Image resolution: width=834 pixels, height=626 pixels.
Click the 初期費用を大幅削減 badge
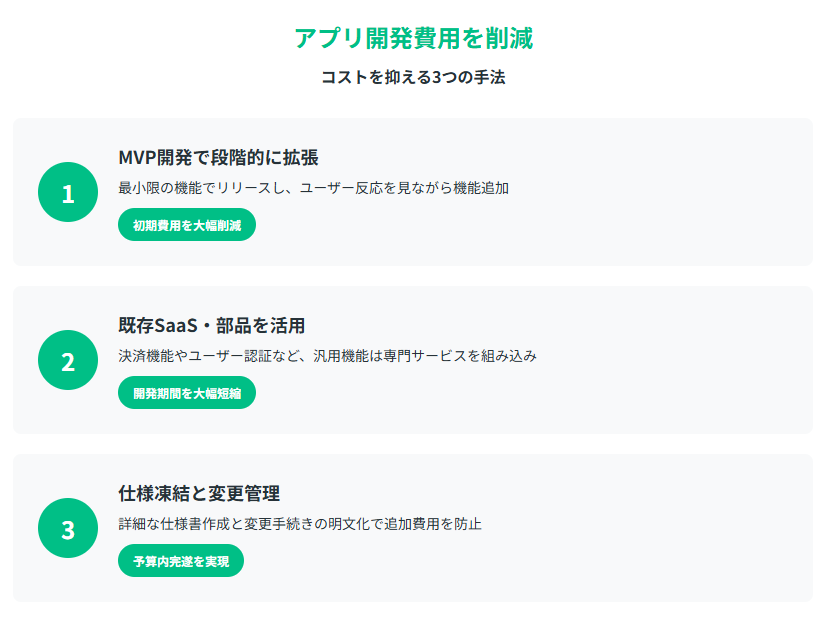tap(187, 225)
